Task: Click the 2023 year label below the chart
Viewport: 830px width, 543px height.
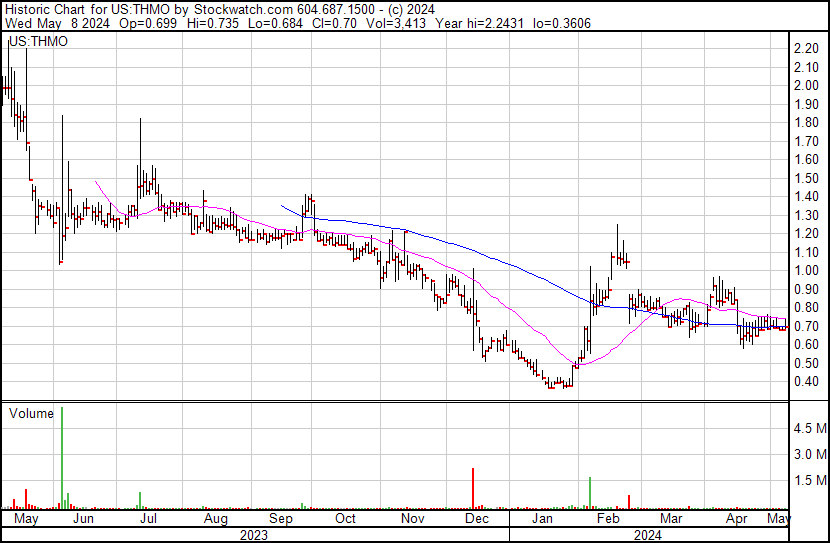Action: click(254, 535)
